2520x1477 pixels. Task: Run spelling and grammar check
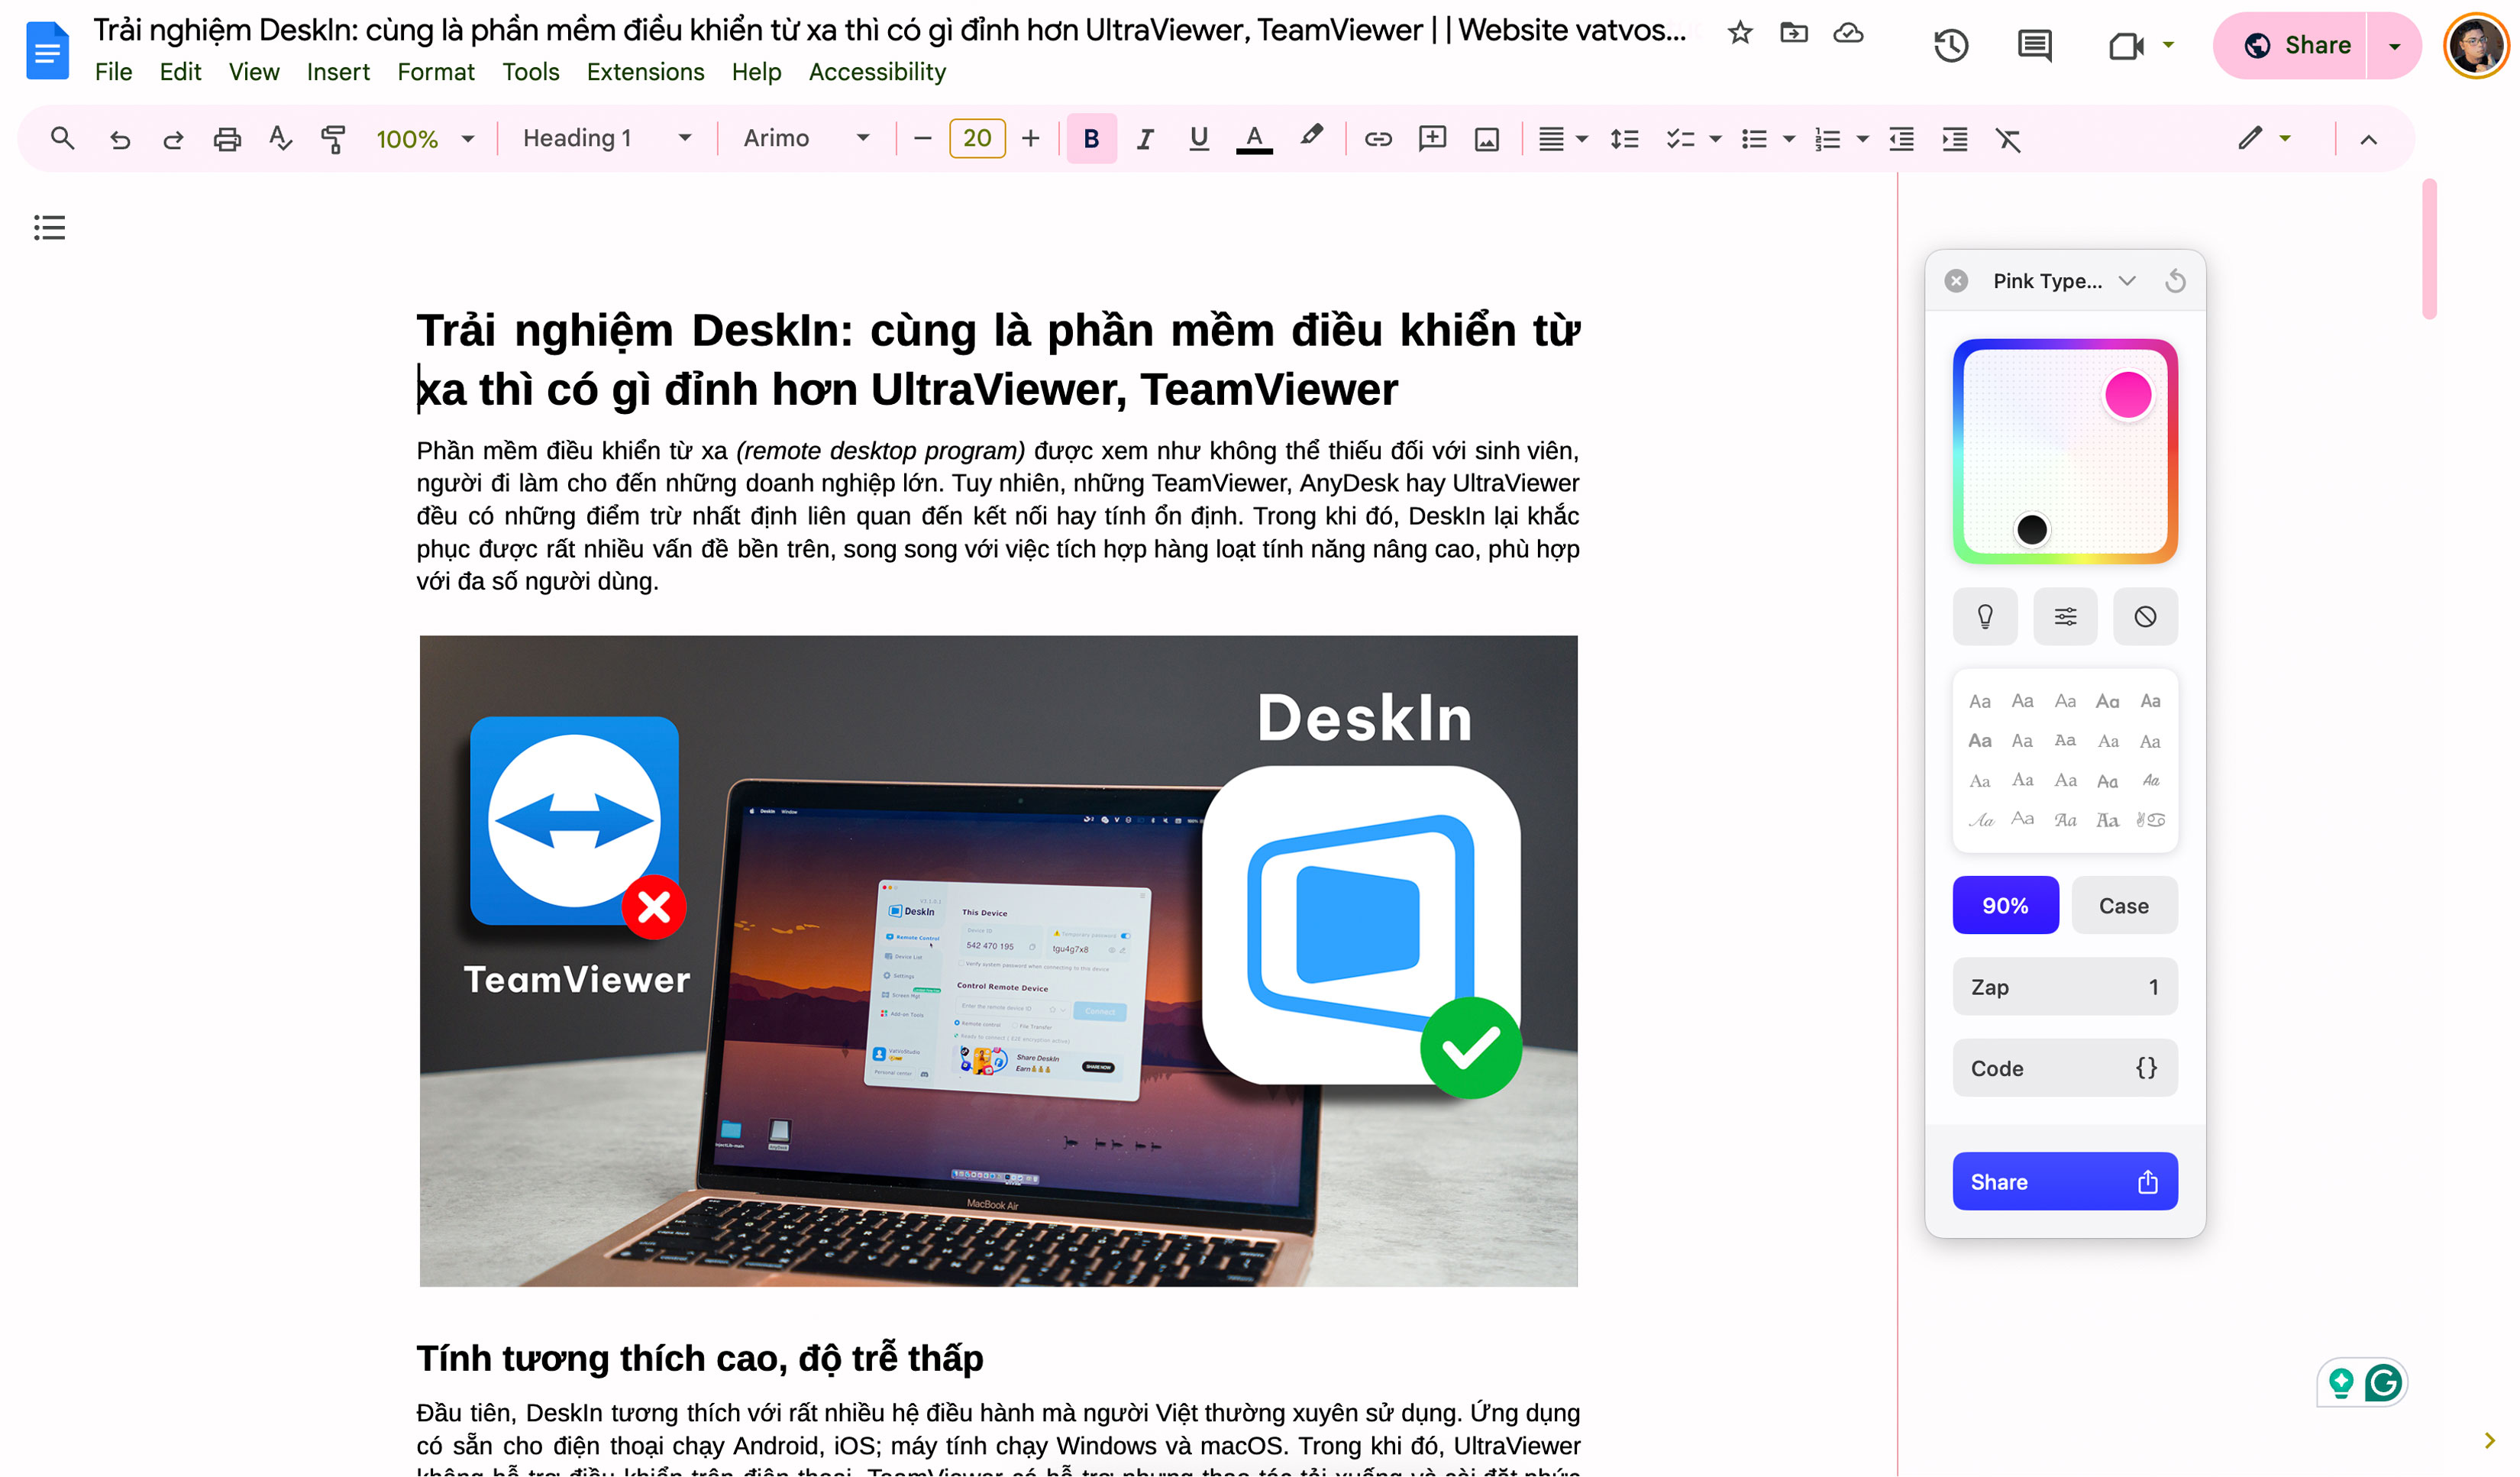(x=281, y=139)
